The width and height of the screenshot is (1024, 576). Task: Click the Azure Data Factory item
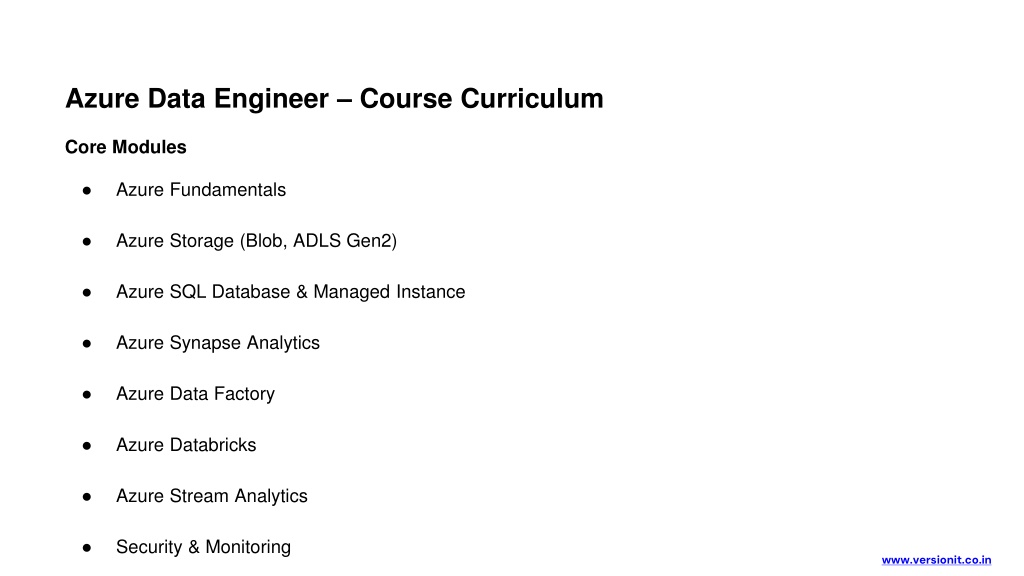(195, 394)
